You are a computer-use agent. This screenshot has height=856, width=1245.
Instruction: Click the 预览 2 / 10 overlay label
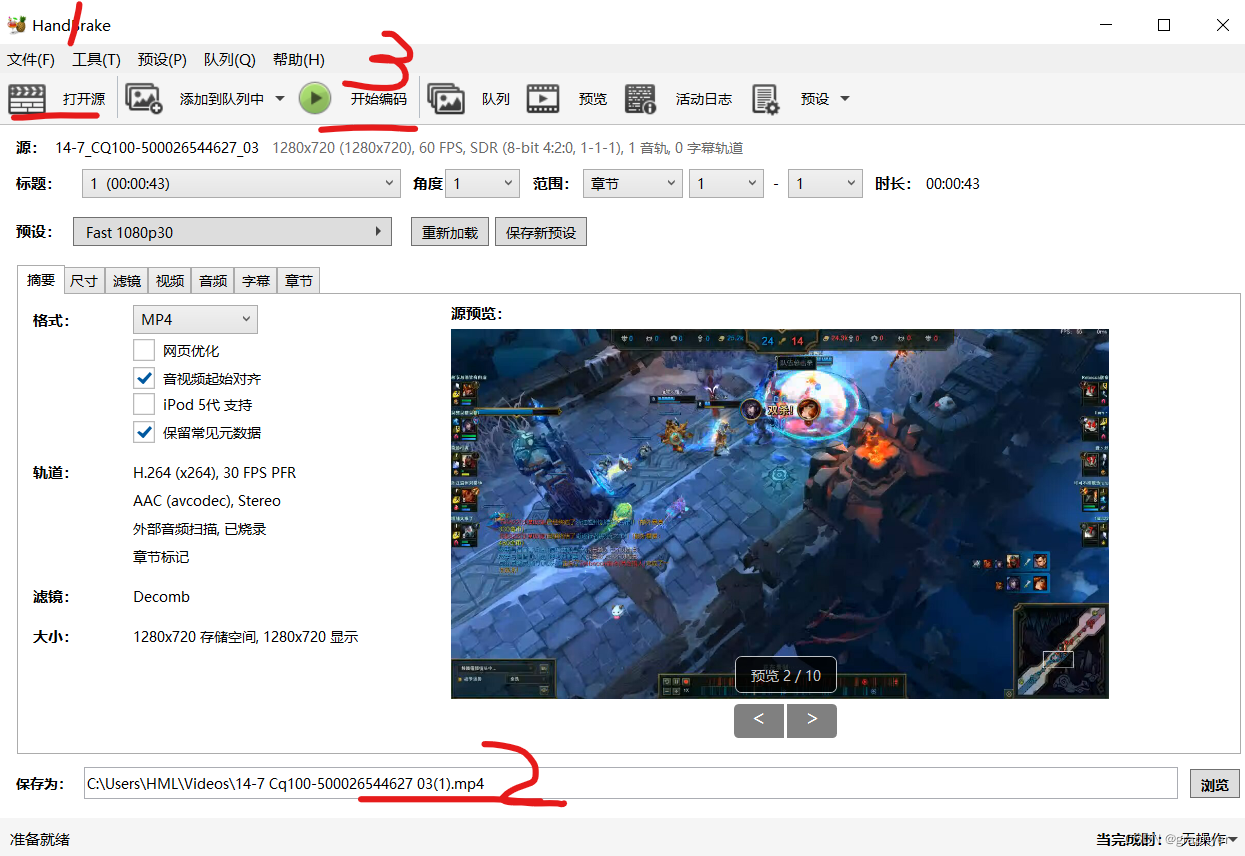pyautogui.click(x=786, y=676)
